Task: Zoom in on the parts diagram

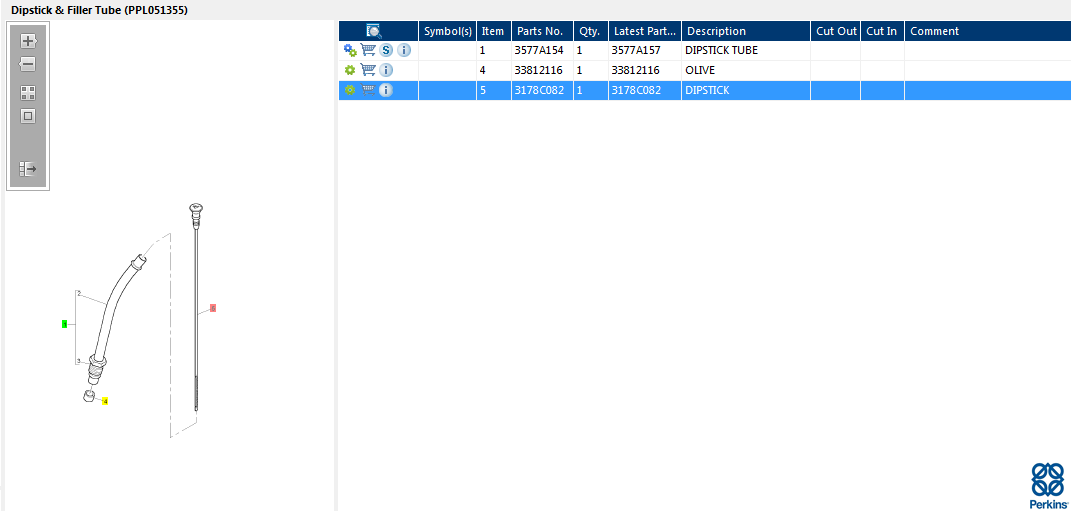Action: pos(28,41)
